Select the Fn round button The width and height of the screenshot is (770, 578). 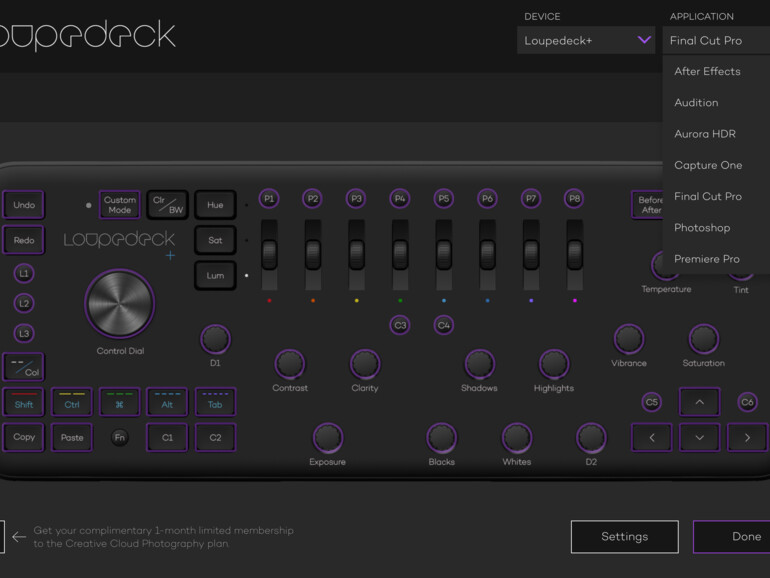[120, 437]
